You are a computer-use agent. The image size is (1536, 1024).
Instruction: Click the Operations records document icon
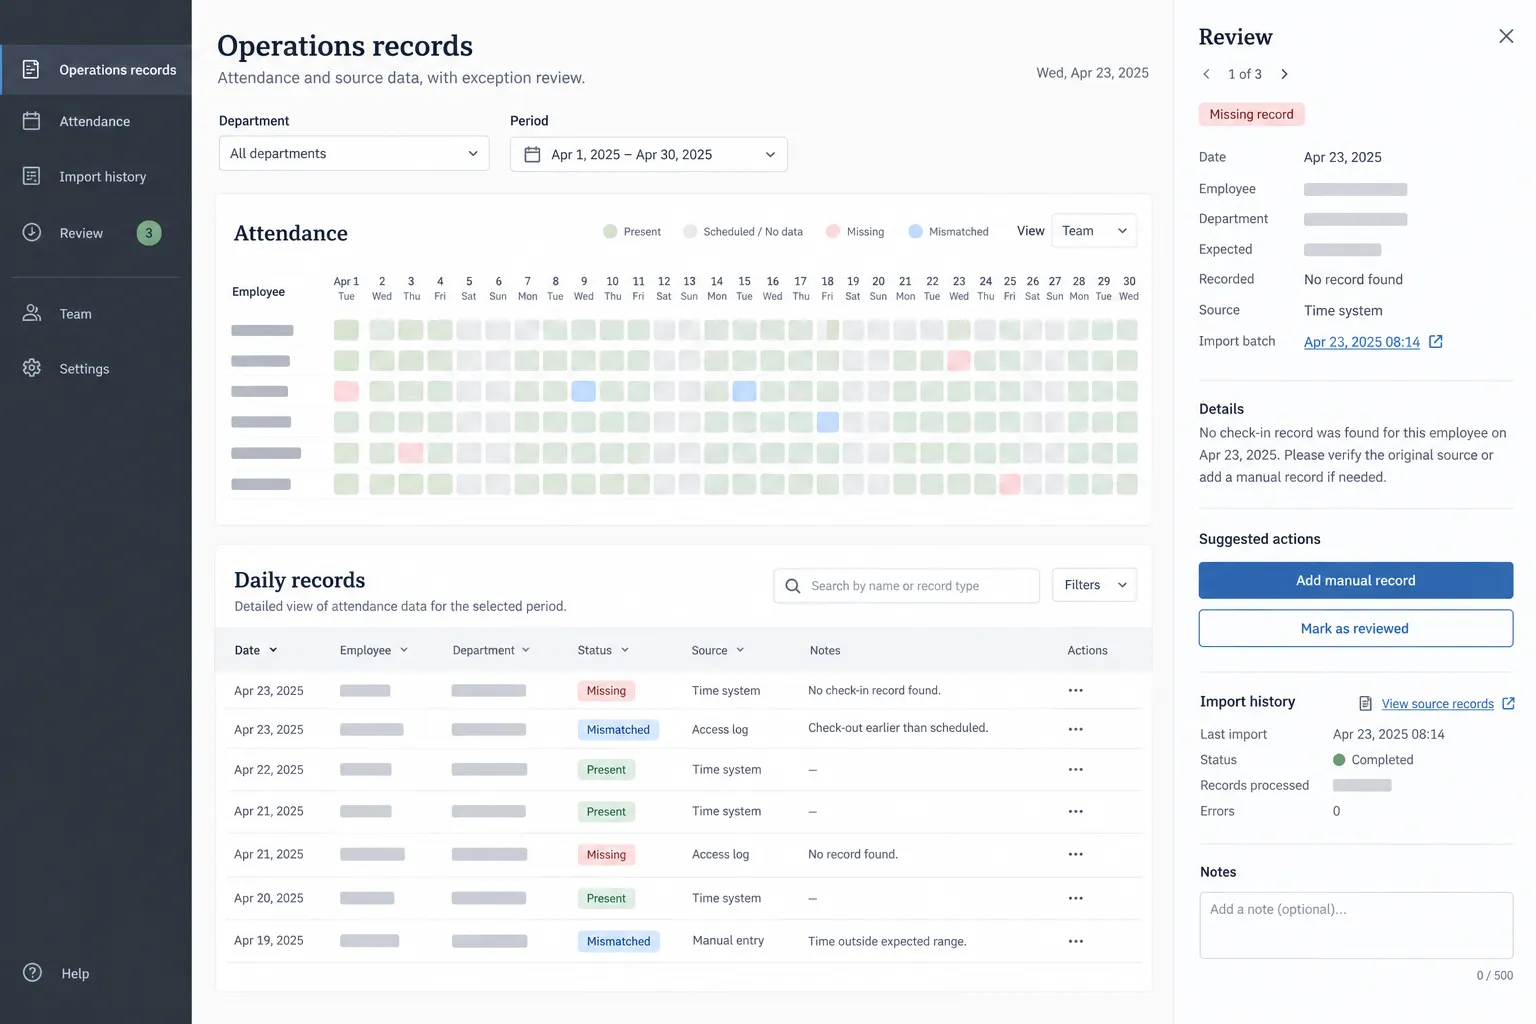point(31,70)
